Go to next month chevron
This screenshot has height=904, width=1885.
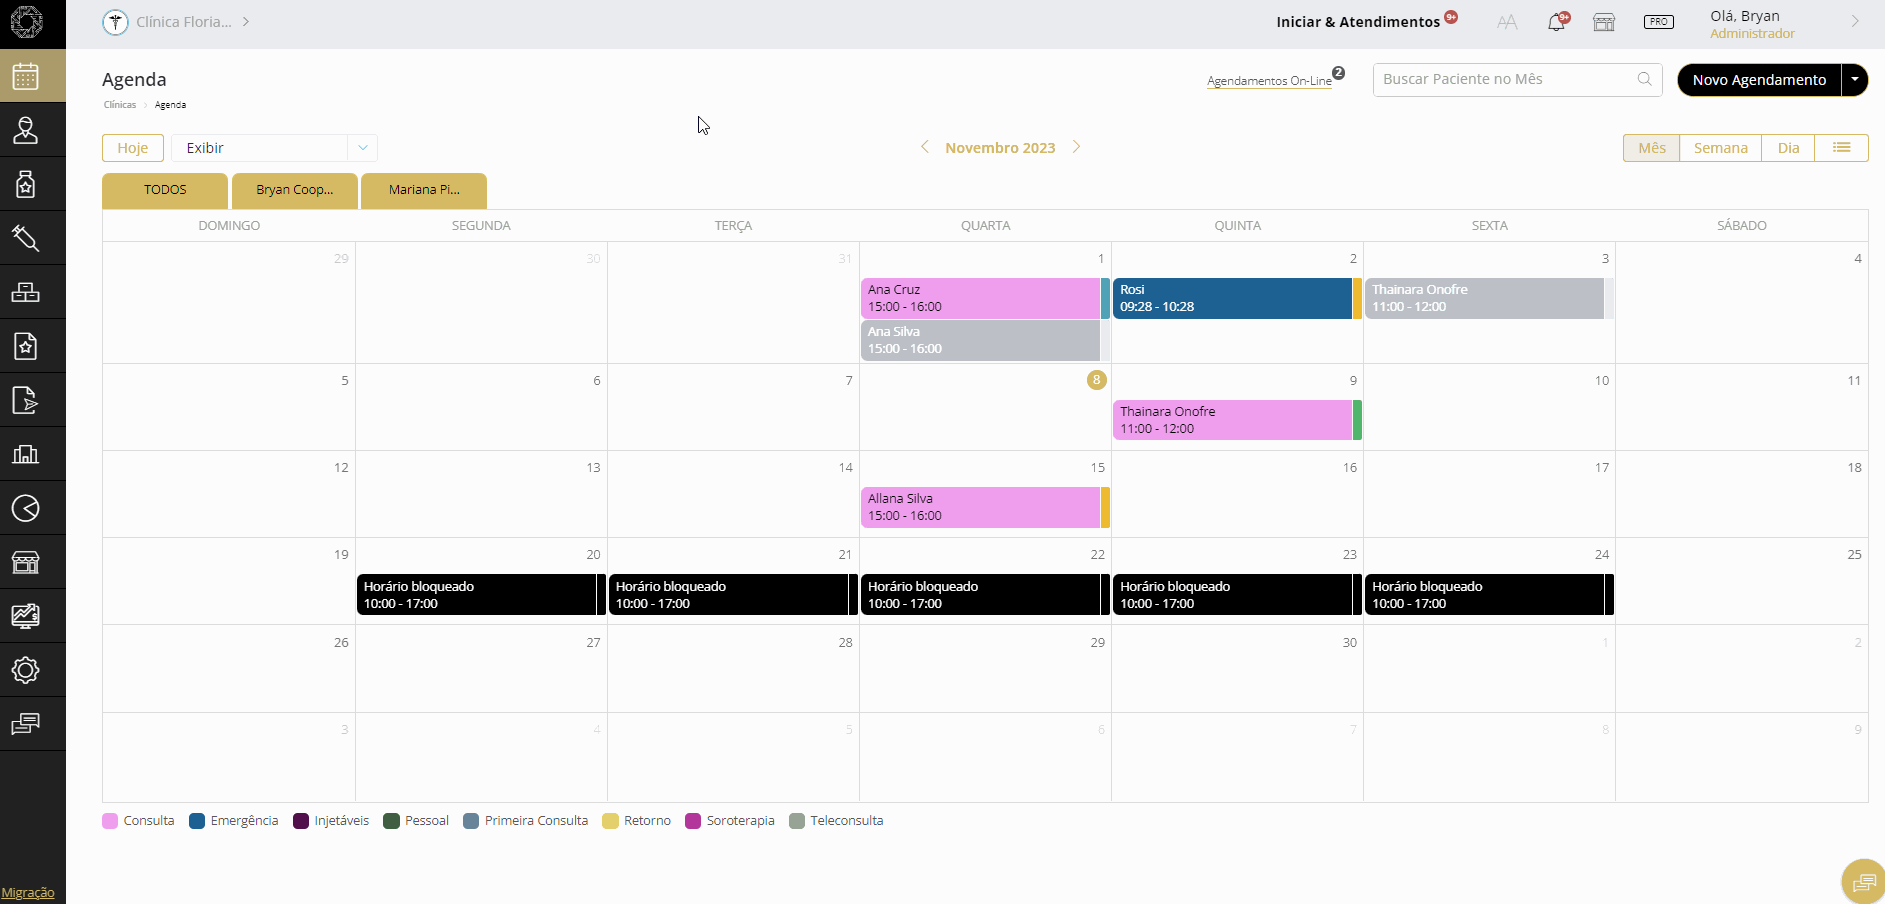click(1077, 147)
